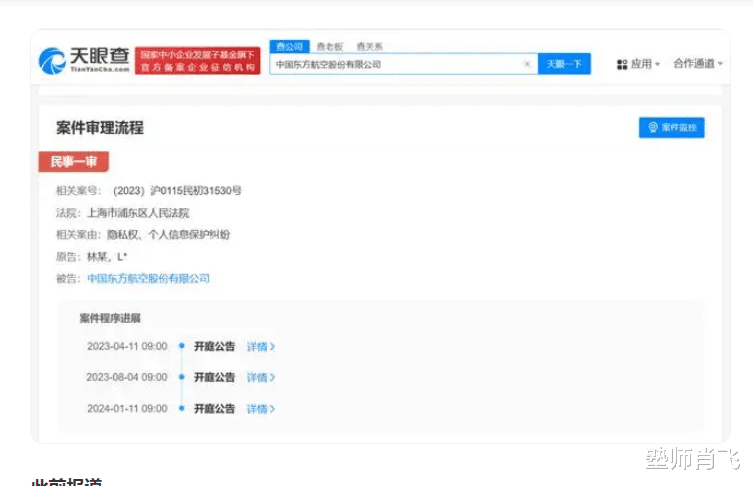The height and width of the screenshot is (486, 753).
Task: Click the timeline dot for 2023-04-11
Action: [x=182, y=345]
